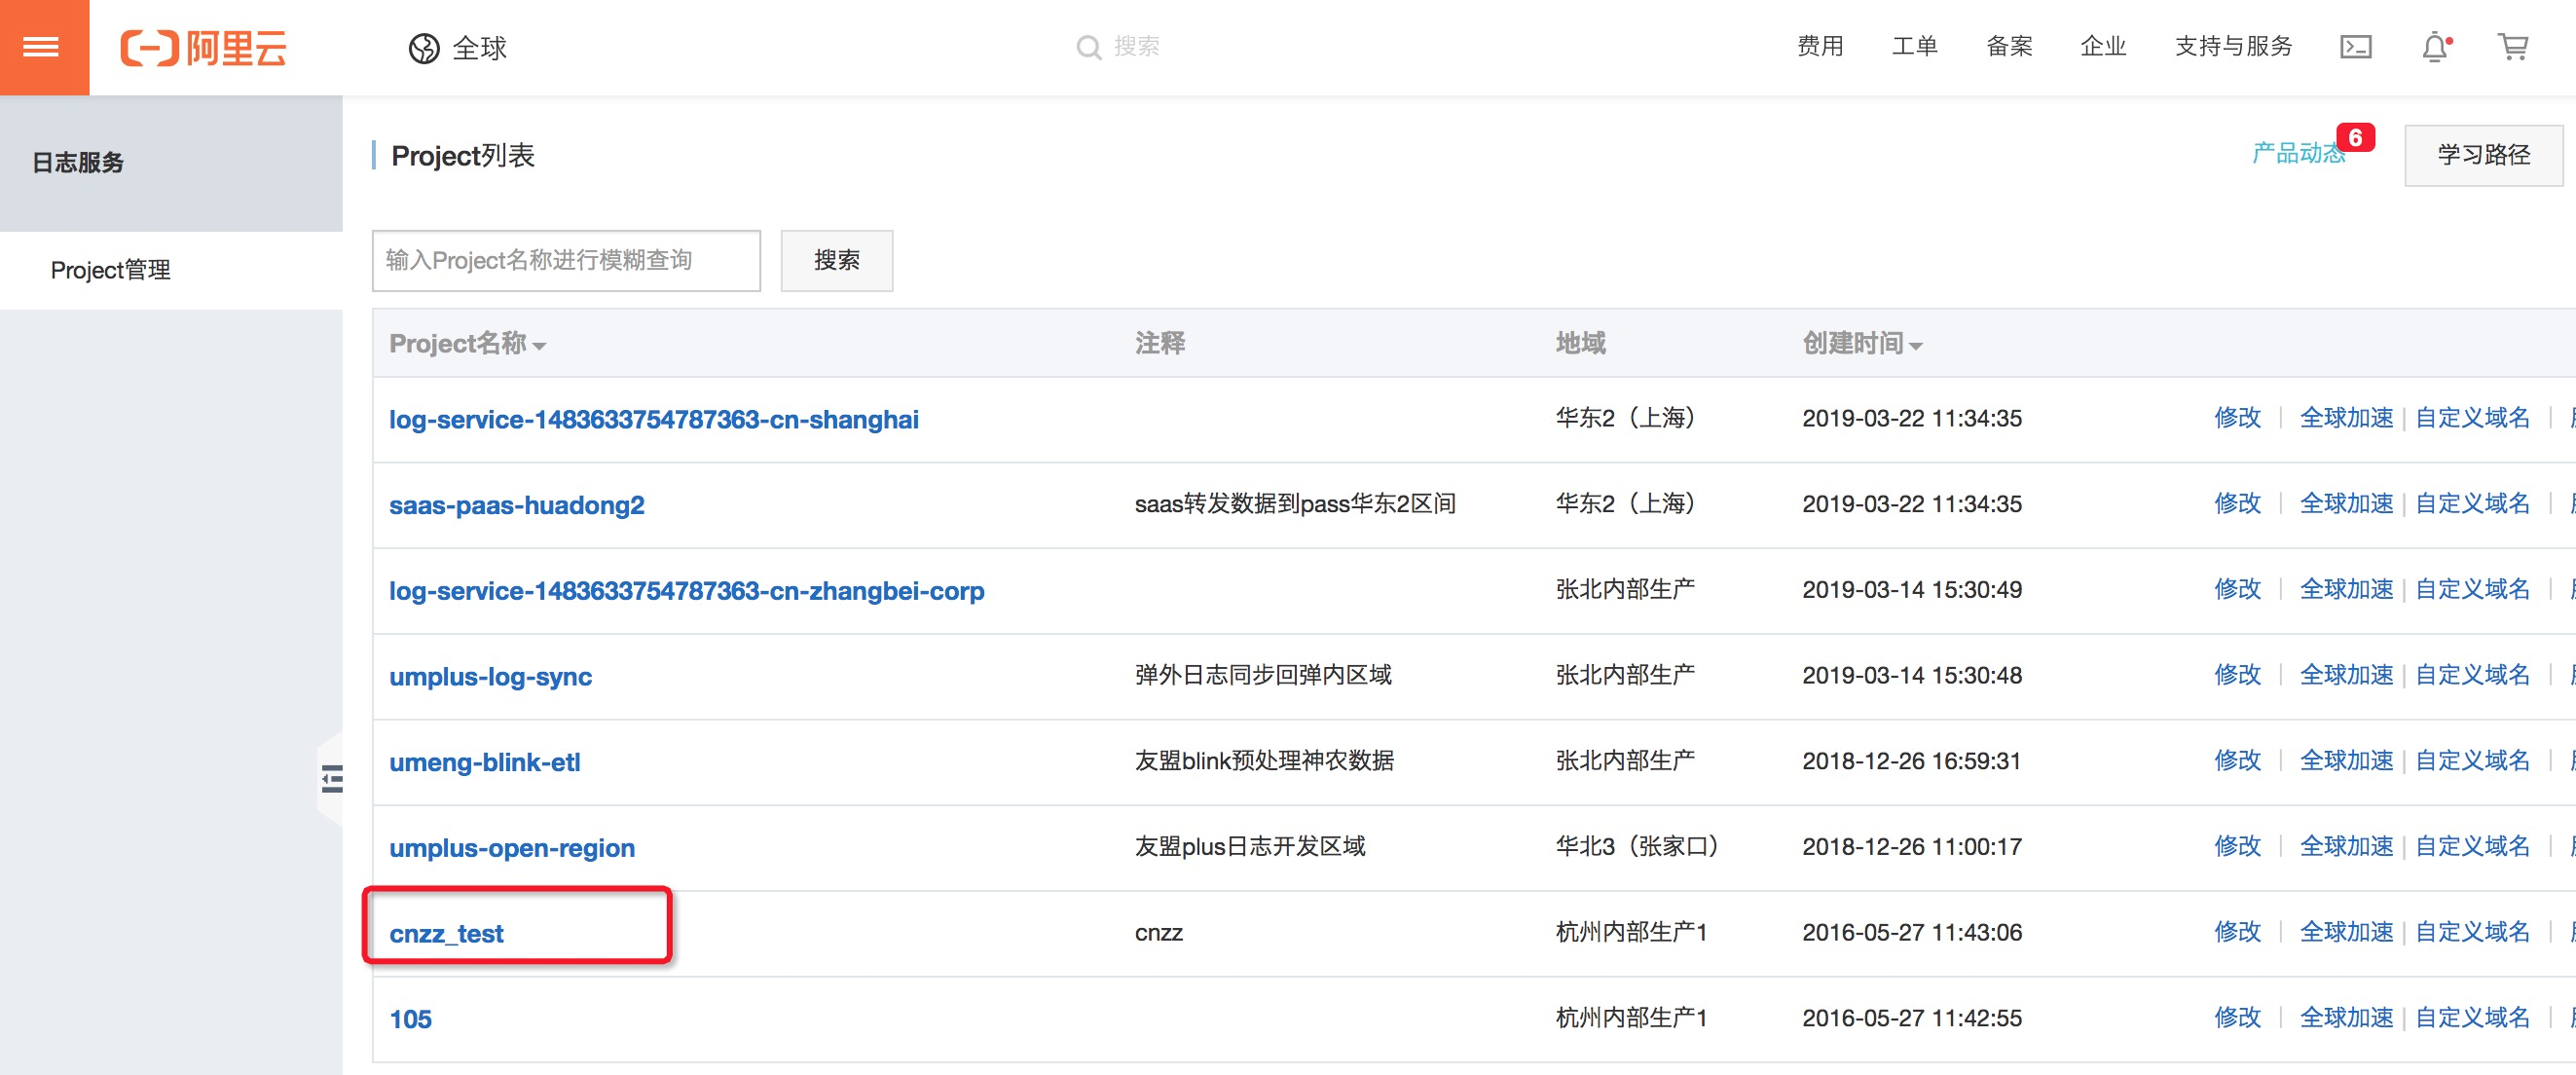The height and width of the screenshot is (1075, 2576).
Task: Open project cnzz_test
Action: [446, 934]
